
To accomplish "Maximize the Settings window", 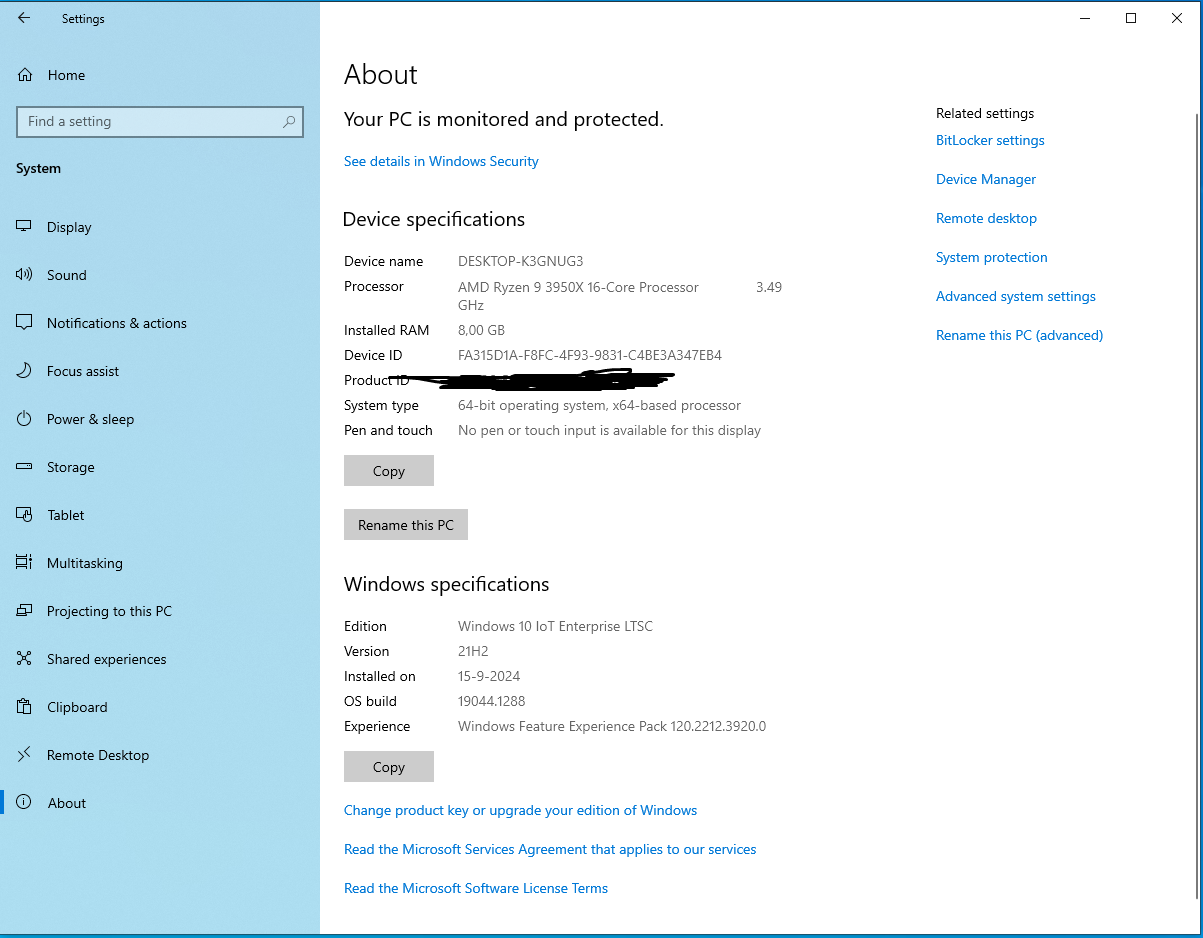I will (x=1131, y=18).
